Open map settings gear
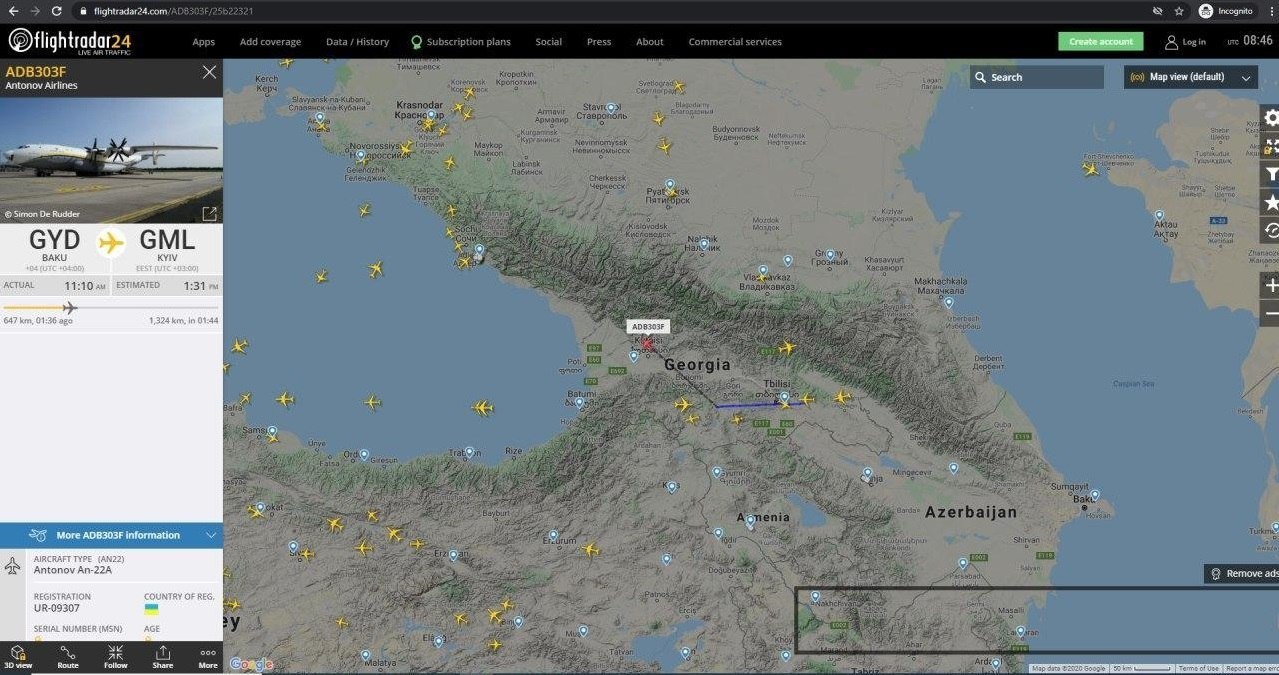The height and width of the screenshot is (675, 1279). click(x=1271, y=118)
